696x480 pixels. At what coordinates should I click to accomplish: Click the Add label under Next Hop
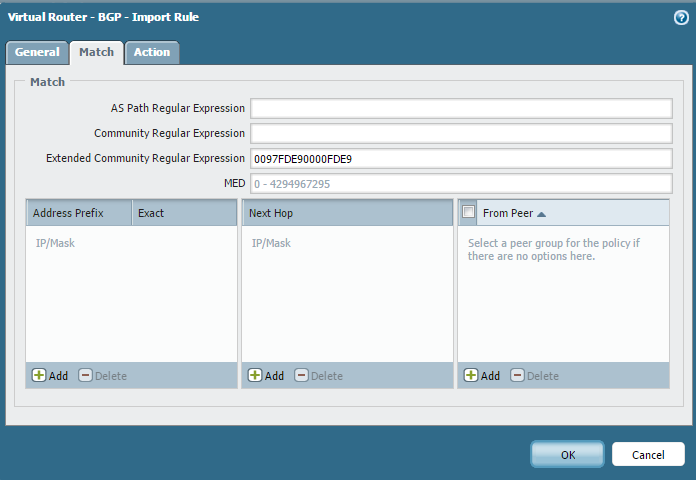tap(274, 376)
